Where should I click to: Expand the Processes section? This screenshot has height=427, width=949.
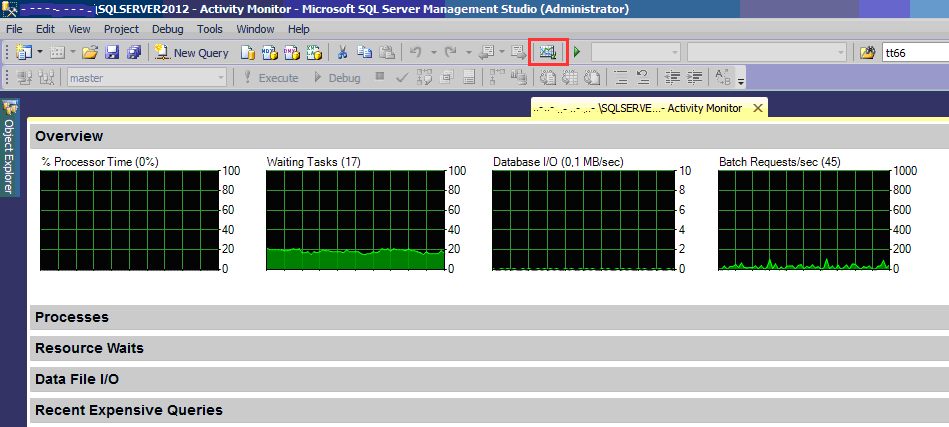[488, 317]
